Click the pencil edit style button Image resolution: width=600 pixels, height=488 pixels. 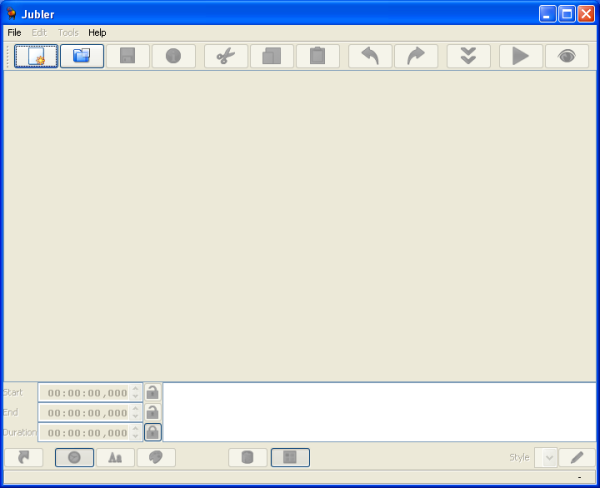point(576,457)
